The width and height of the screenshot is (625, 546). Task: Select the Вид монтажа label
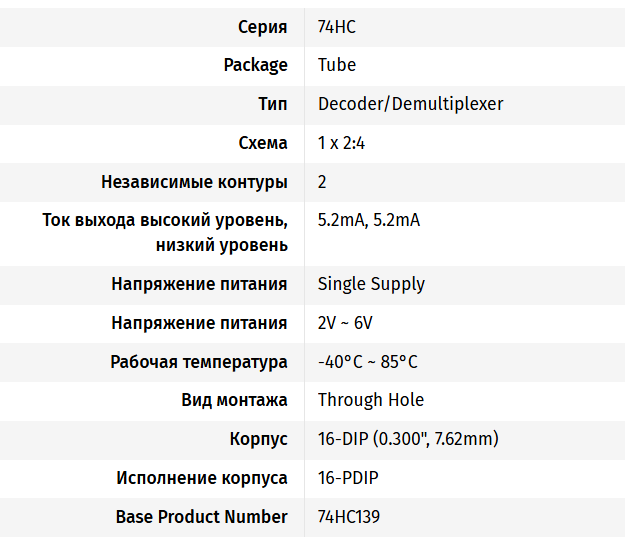point(234,400)
